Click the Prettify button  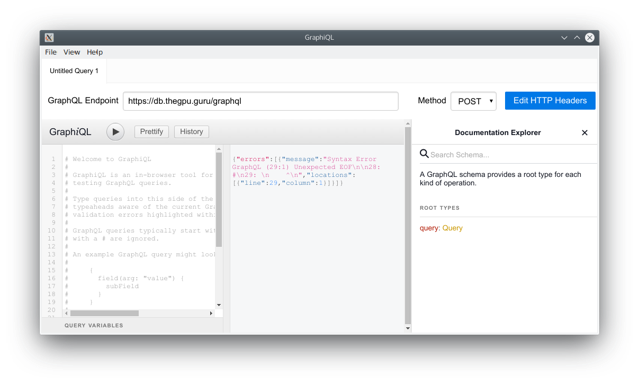point(151,132)
